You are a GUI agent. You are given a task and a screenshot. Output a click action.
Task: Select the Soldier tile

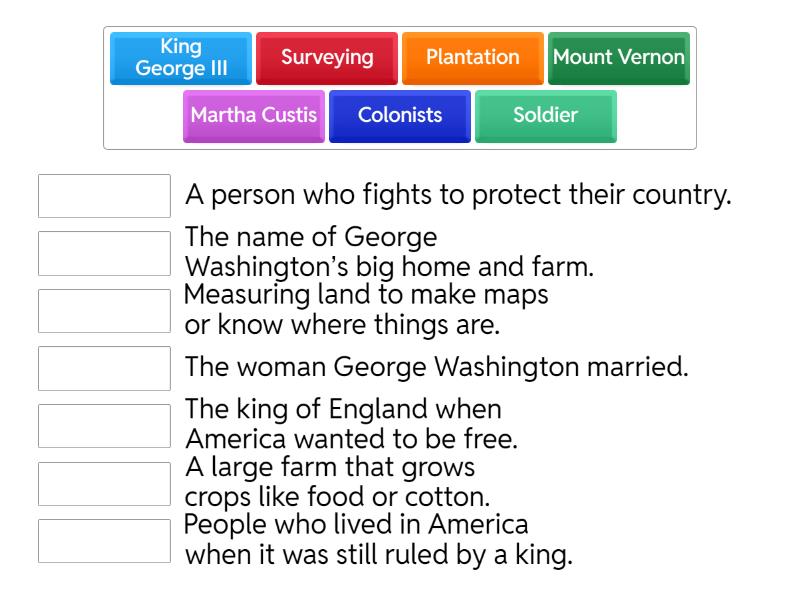coord(545,116)
